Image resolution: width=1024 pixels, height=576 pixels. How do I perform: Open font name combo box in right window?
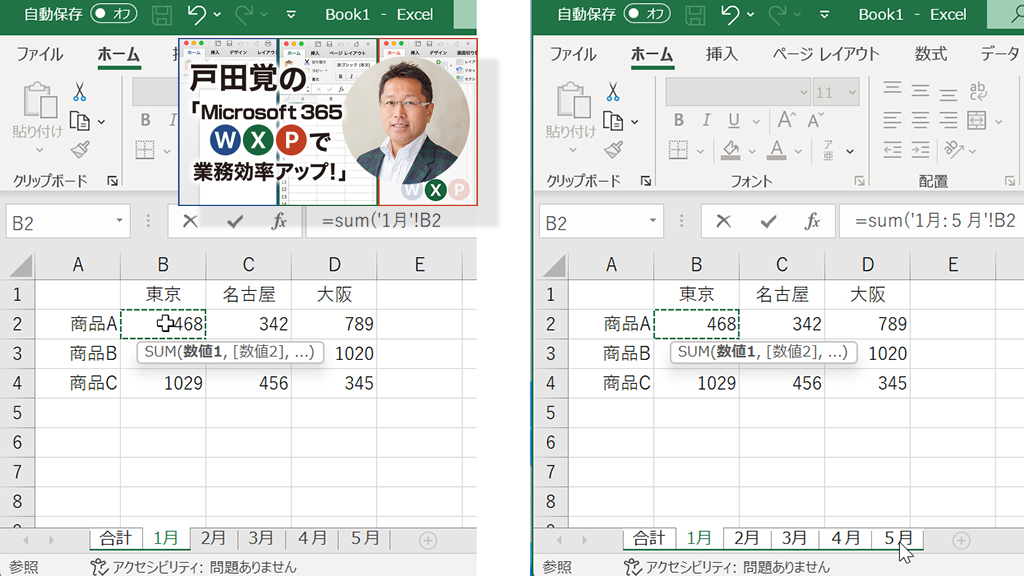(738, 92)
